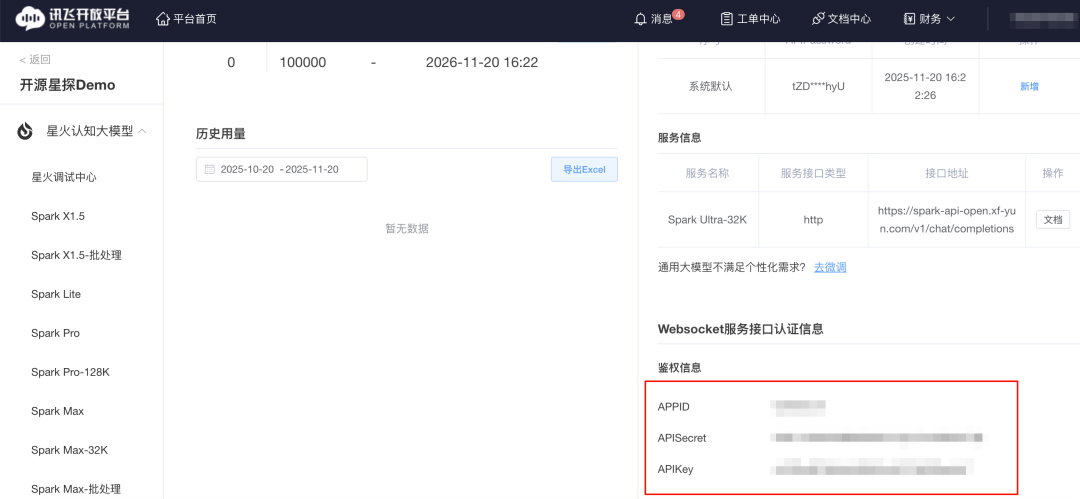The width and height of the screenshot is (1080, 499).
Task: Click the work order center clipboard icon
Action: tap(727, 19)
